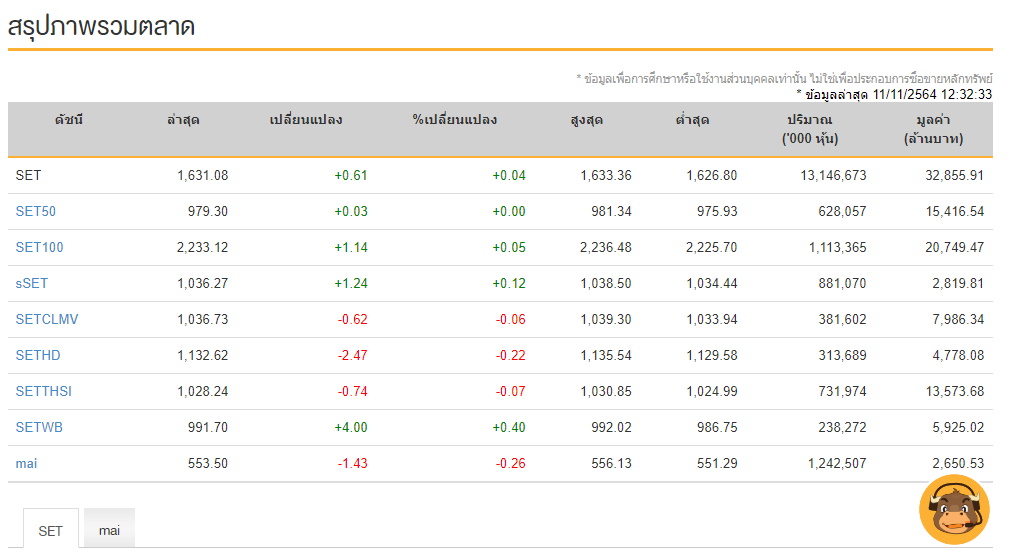Screen dimensions: 1020x550
Task: Open the SETTHSI index link
Action: pyautogui.click(x=44, y=391)
